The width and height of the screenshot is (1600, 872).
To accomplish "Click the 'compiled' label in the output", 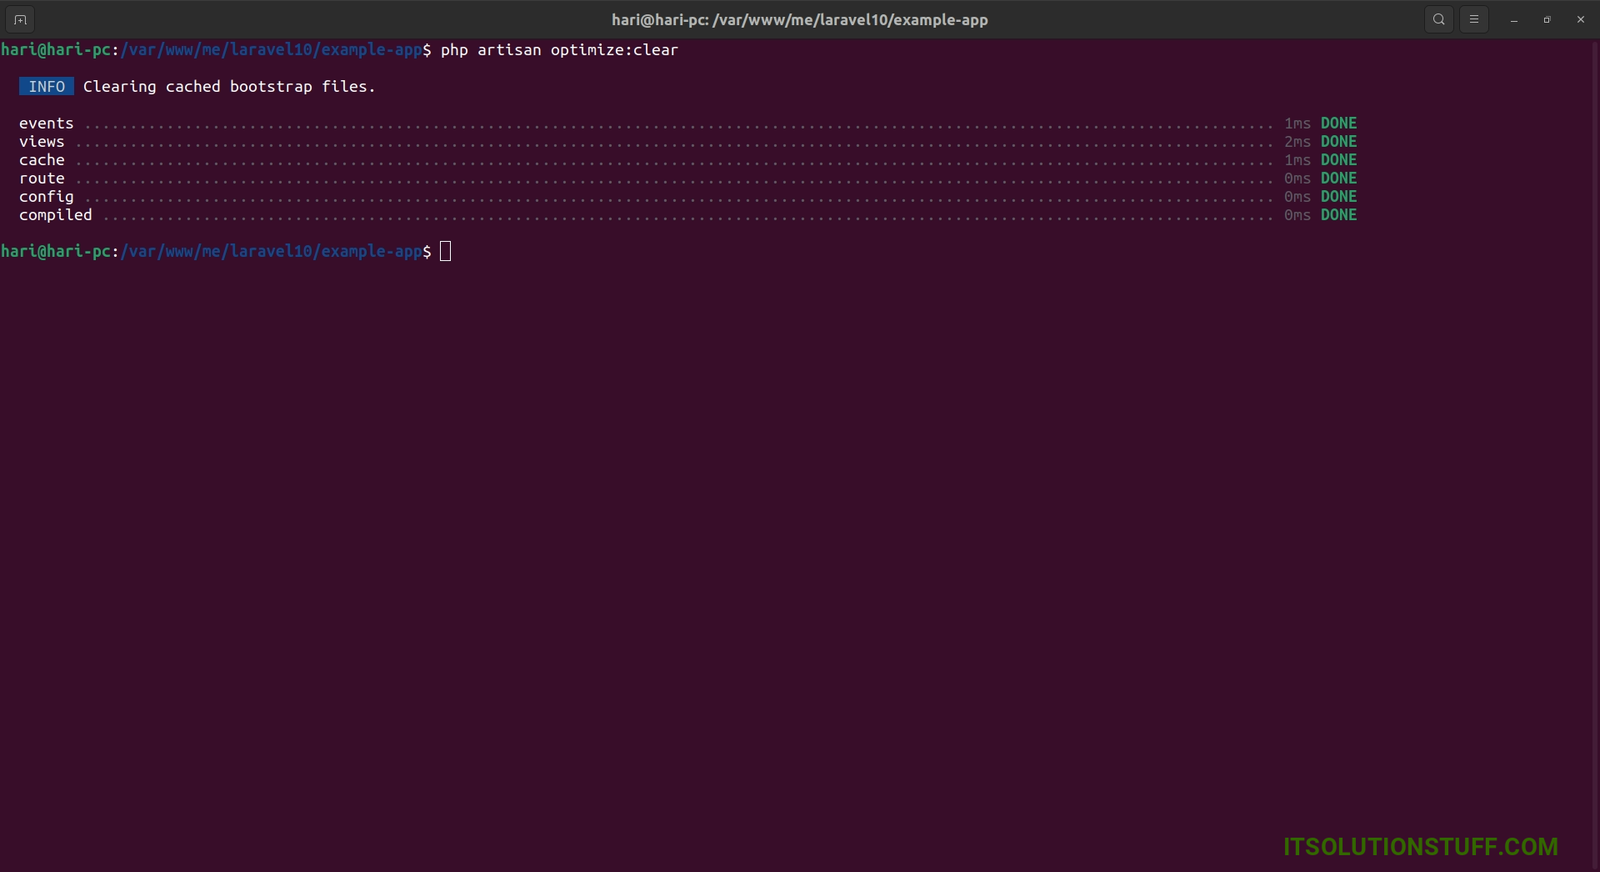I will [x=55, y=215].
